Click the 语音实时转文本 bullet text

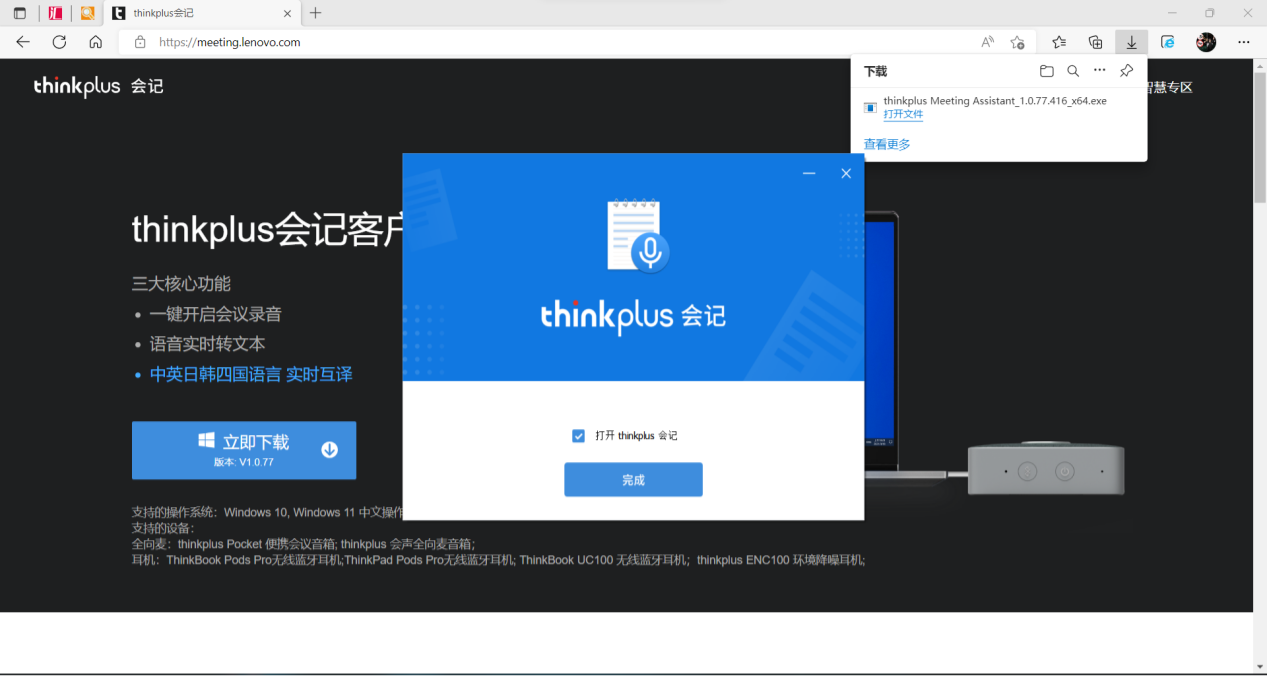point(208,344)
